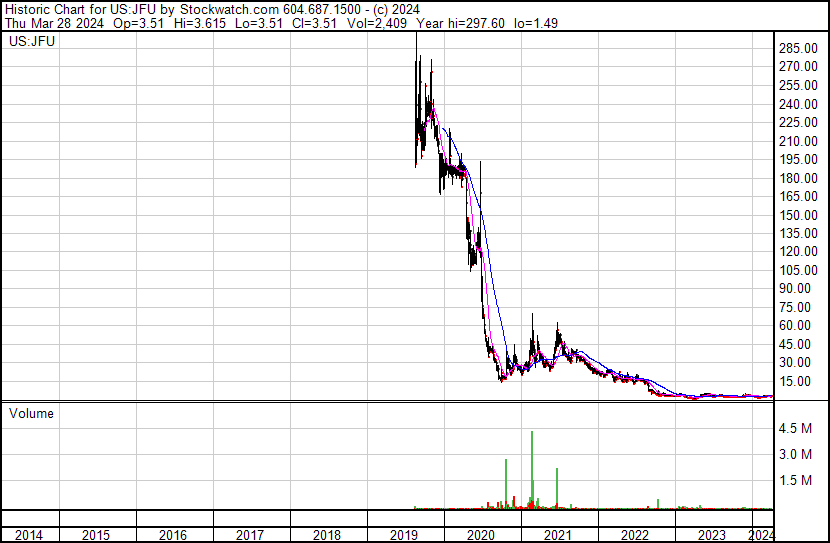
Task: Click the Year hi=297.60 value
Action: tap(461, 23)
